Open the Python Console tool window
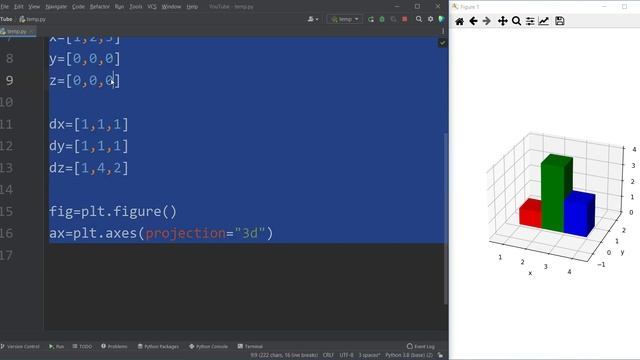Image resolution: width=640 pixels, height=360 pixels. [x=209, y=346]
